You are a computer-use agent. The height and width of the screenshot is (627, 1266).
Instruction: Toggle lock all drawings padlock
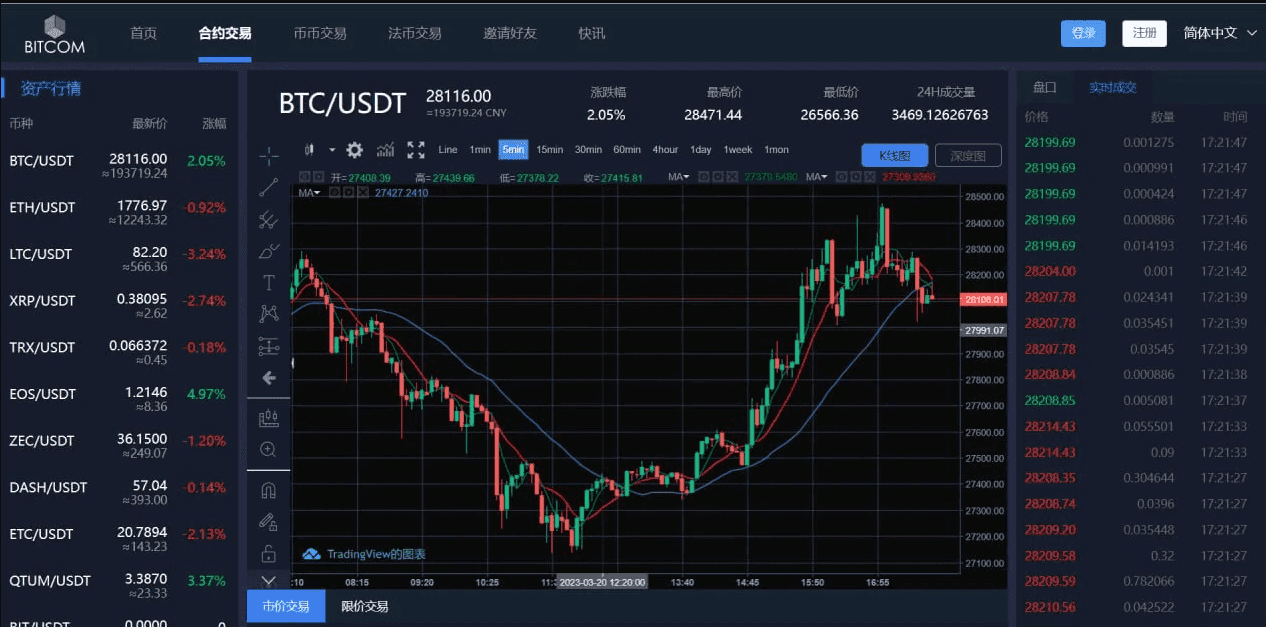pyautogui.click(x=268, y=553)
